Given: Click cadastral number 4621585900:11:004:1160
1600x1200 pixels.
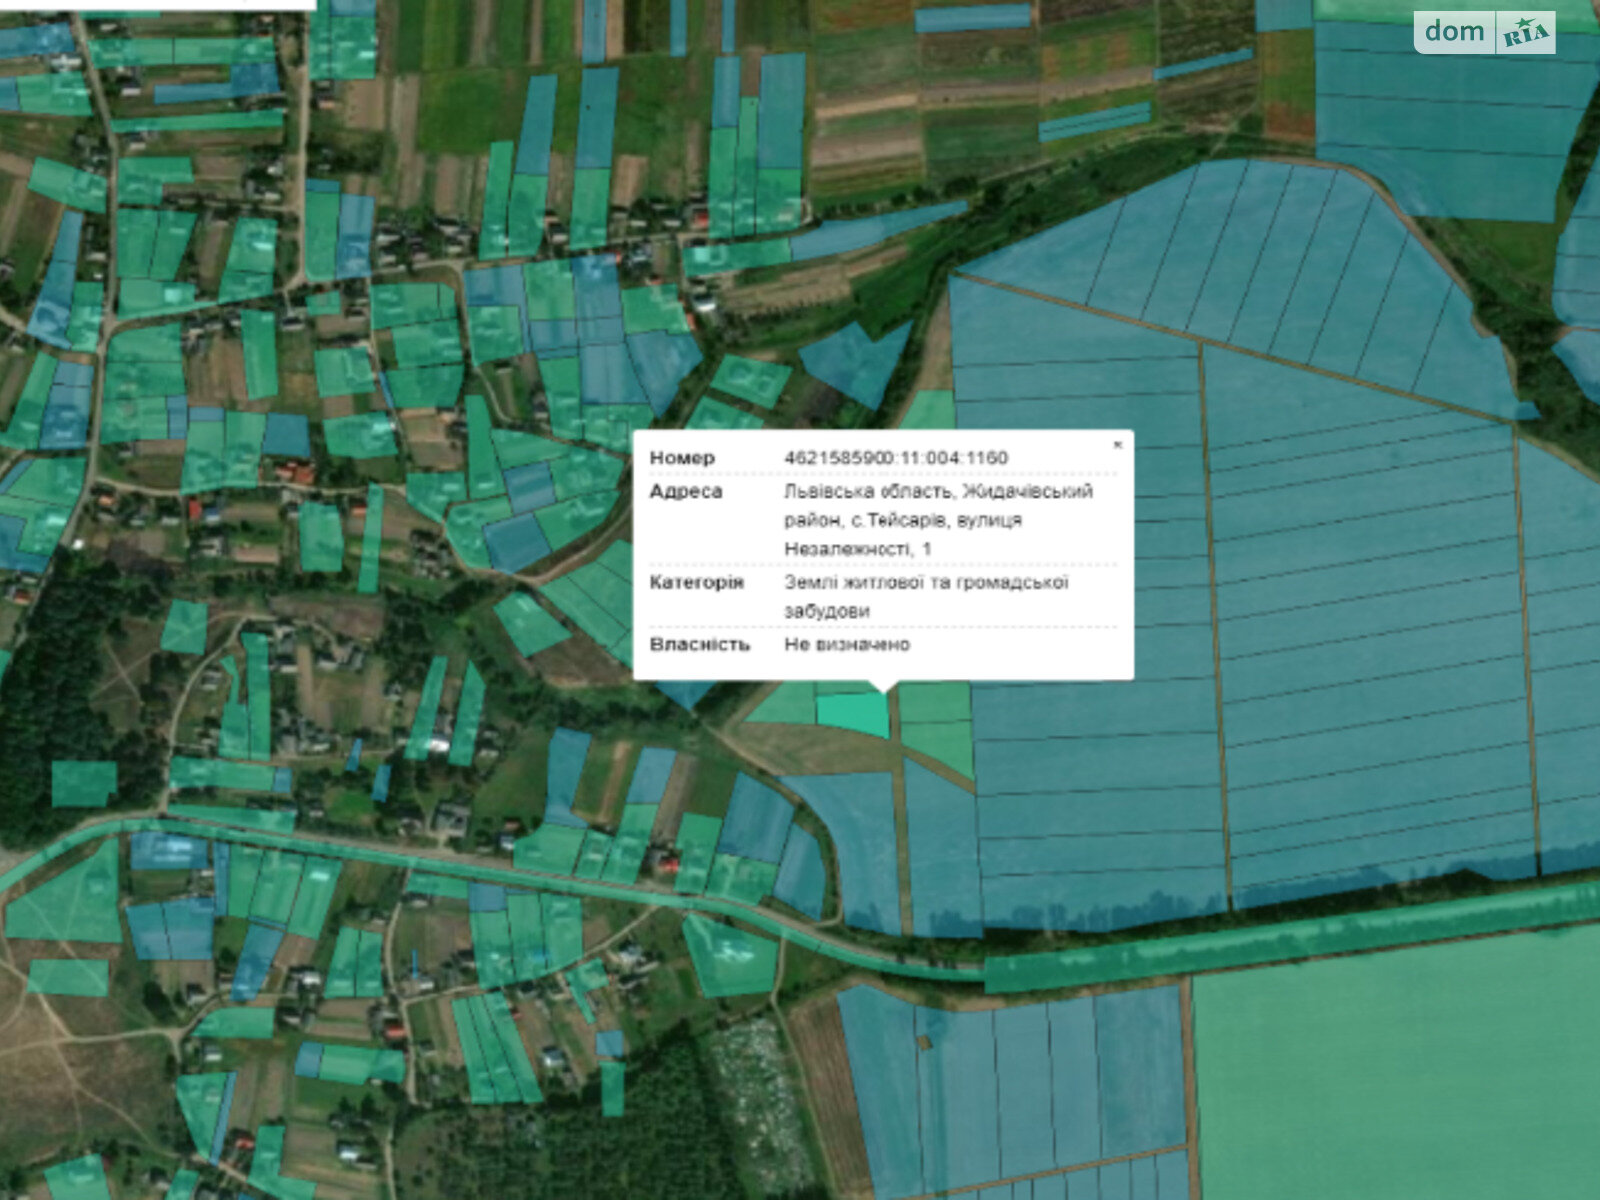Looking at the screenshot, I should coord(896,458).
